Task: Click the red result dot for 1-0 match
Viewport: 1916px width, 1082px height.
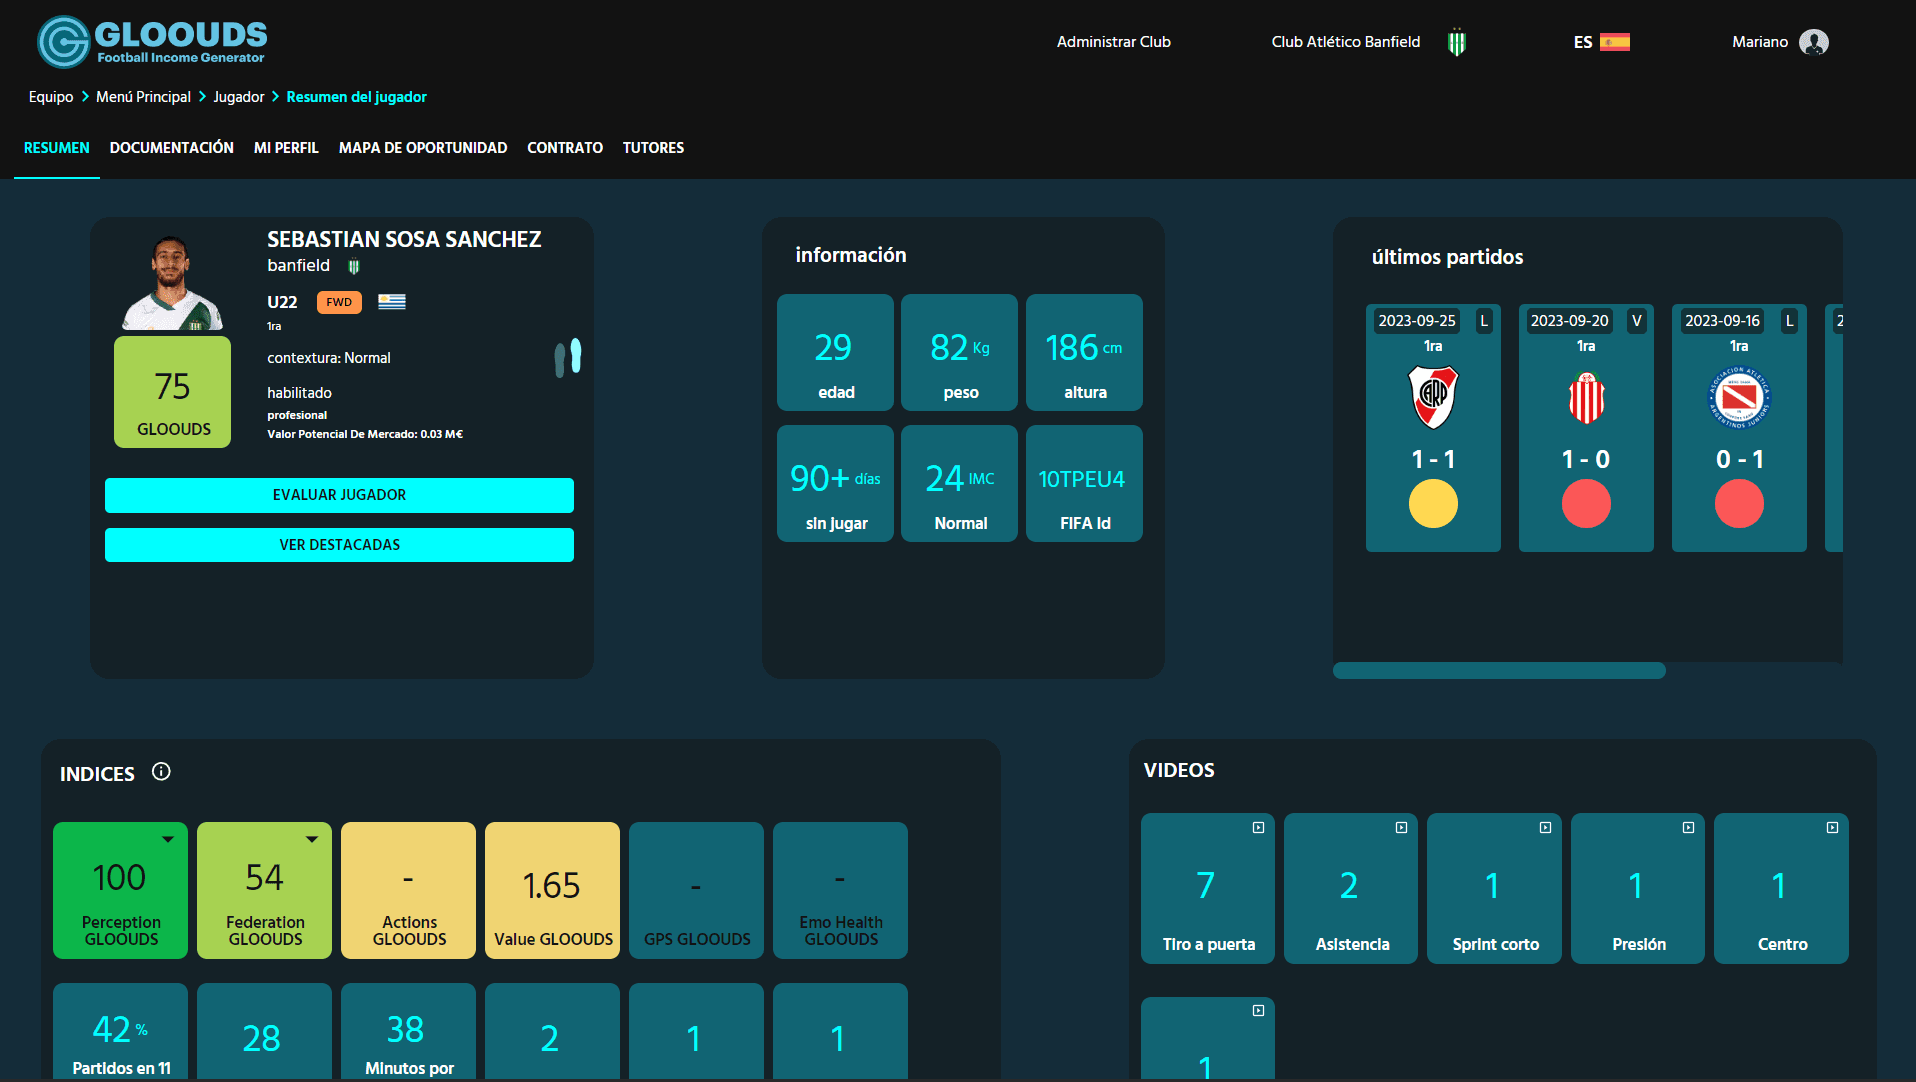Action: click(x=1586, y=503)
